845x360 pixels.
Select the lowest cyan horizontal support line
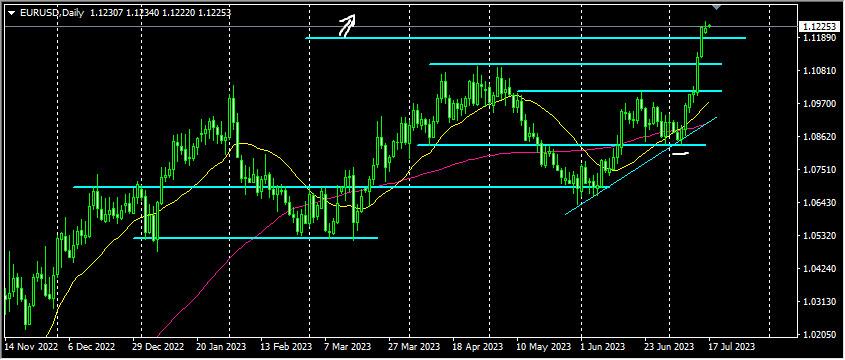(255, 238)
